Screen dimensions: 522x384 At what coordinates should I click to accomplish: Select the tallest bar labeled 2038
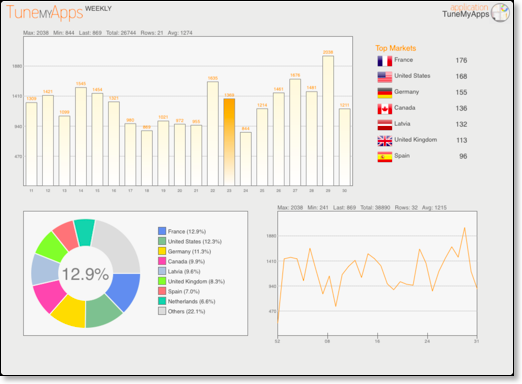coord(328,121)
